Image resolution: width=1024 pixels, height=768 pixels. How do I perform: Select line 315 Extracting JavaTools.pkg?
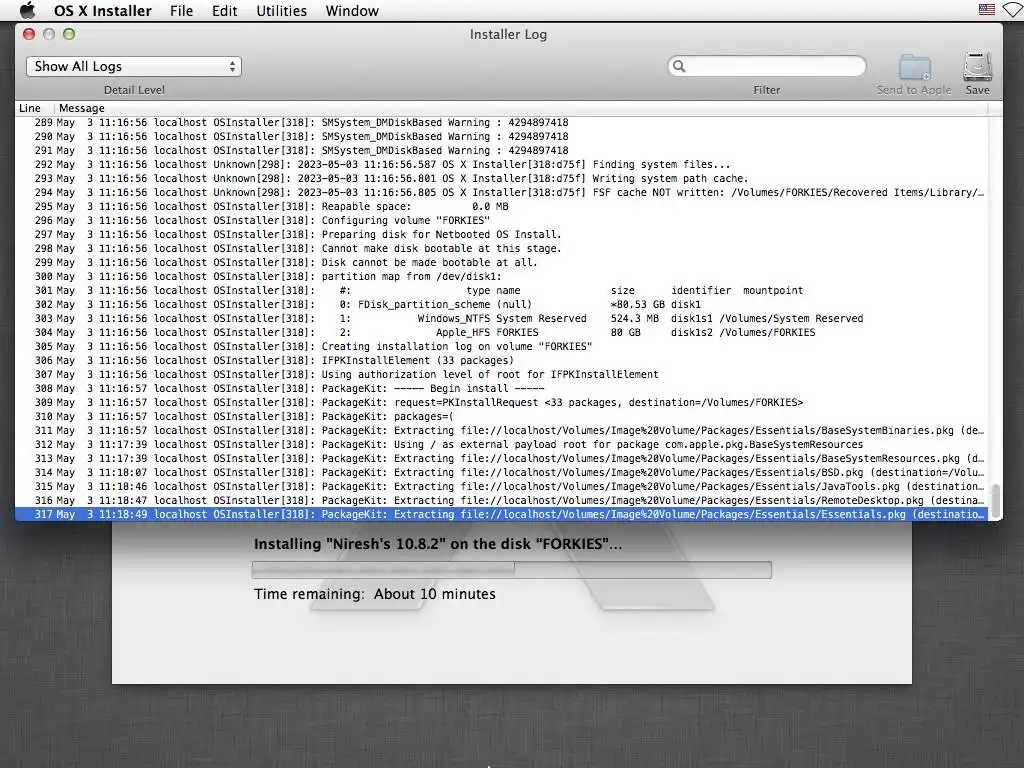(502, 487)
